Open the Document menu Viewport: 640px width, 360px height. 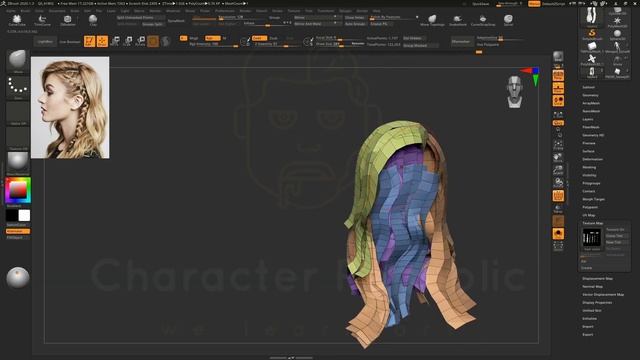pos(57,11)
